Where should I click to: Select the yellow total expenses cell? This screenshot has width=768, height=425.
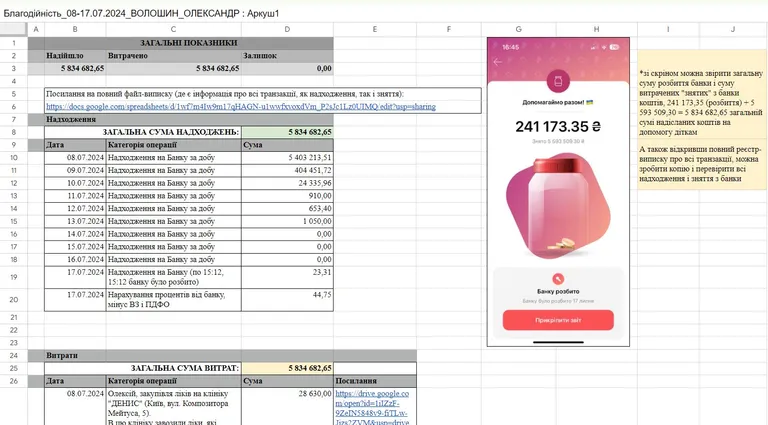pyautogui.click(x=287, y=368)
